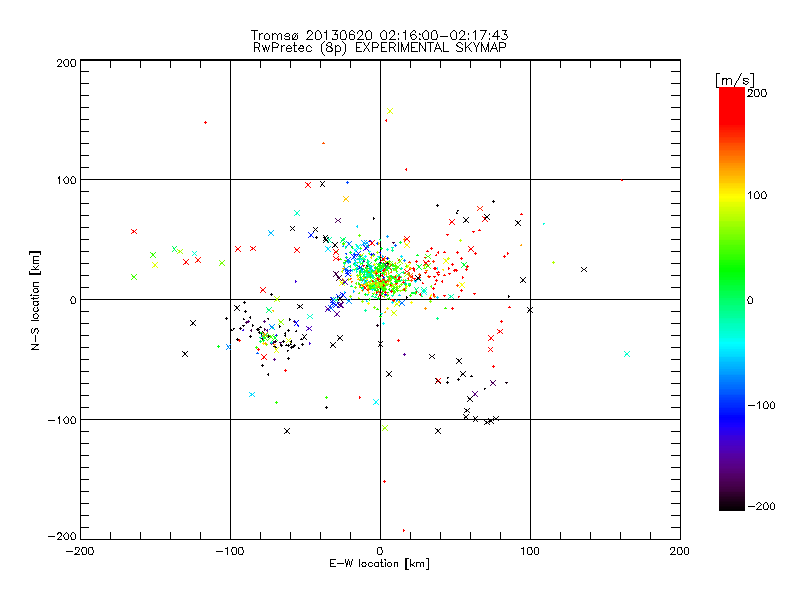The height and width of the screenshot is (600, 800).
Task: Click the colorbar '100' tick label
Action: click(x=757, y=195)
